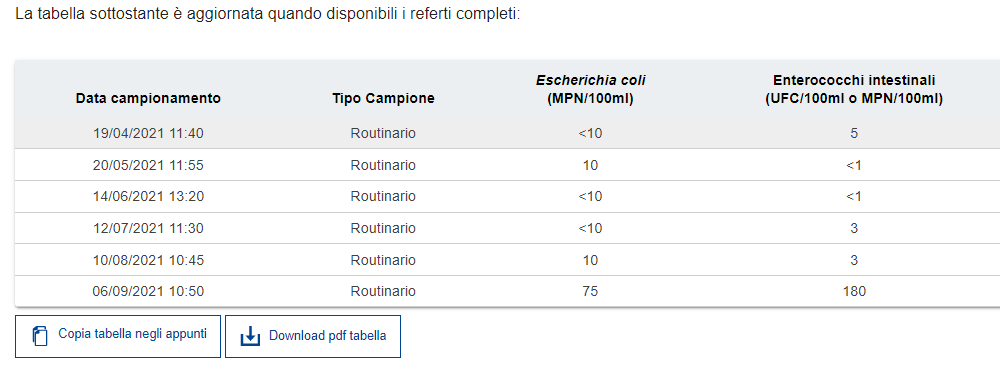Image resolution: width=1000 pixels, height=374 pixels.
Task: Download pdf tabella button
Action: (313, 336)
